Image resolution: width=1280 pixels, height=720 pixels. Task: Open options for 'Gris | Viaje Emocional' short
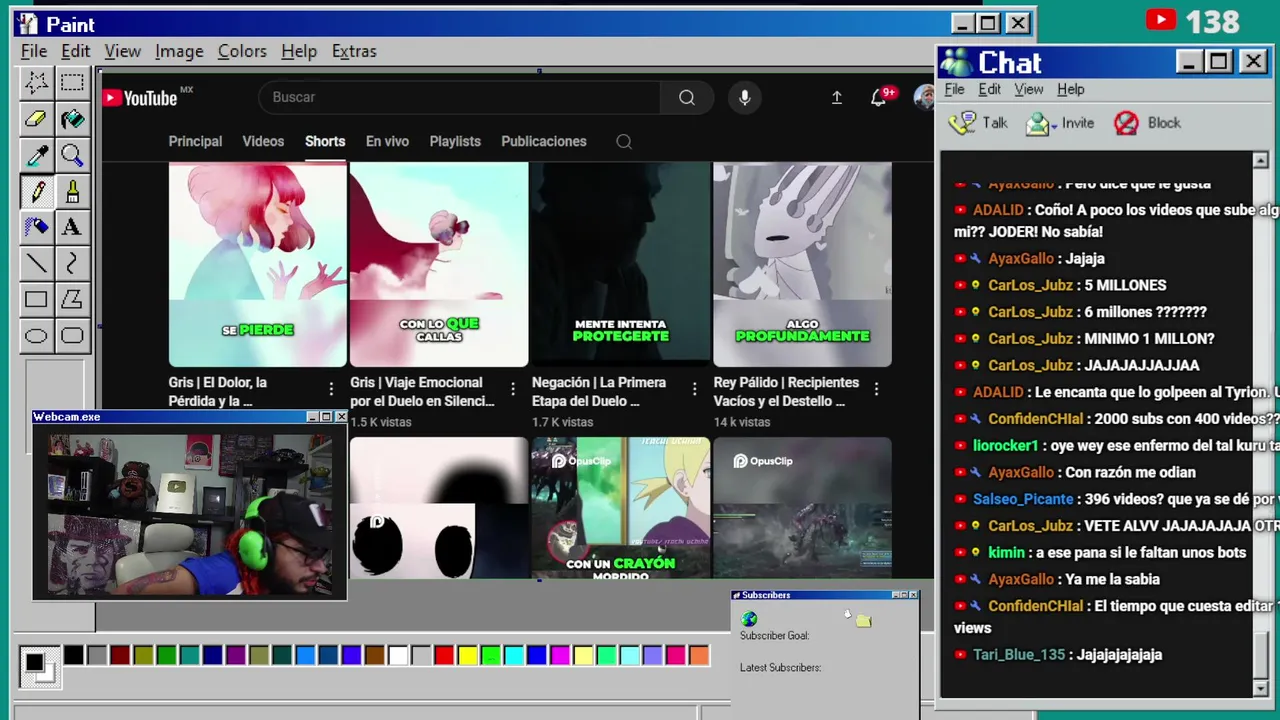coord(513,388)
